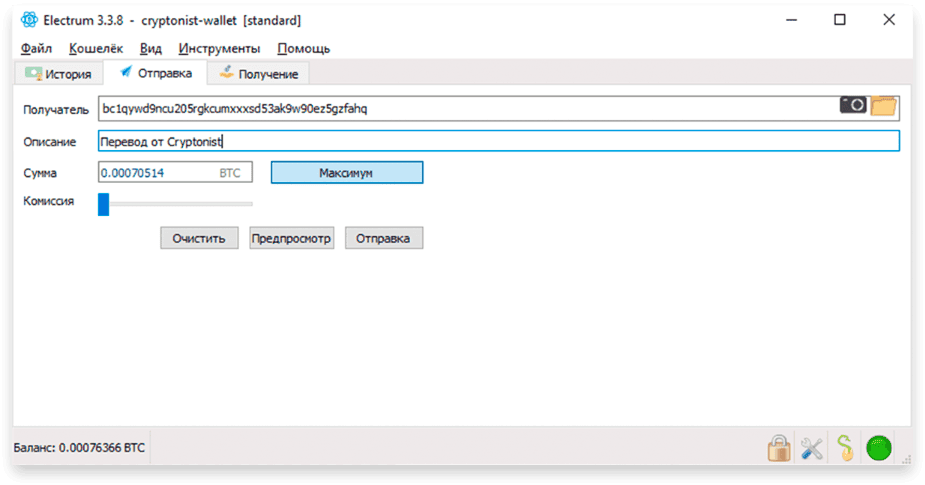The height and width of the screenshot is (485, 925).
Task: Click the Очистить button
Action: pyautogui.click(x=199, y=238)
